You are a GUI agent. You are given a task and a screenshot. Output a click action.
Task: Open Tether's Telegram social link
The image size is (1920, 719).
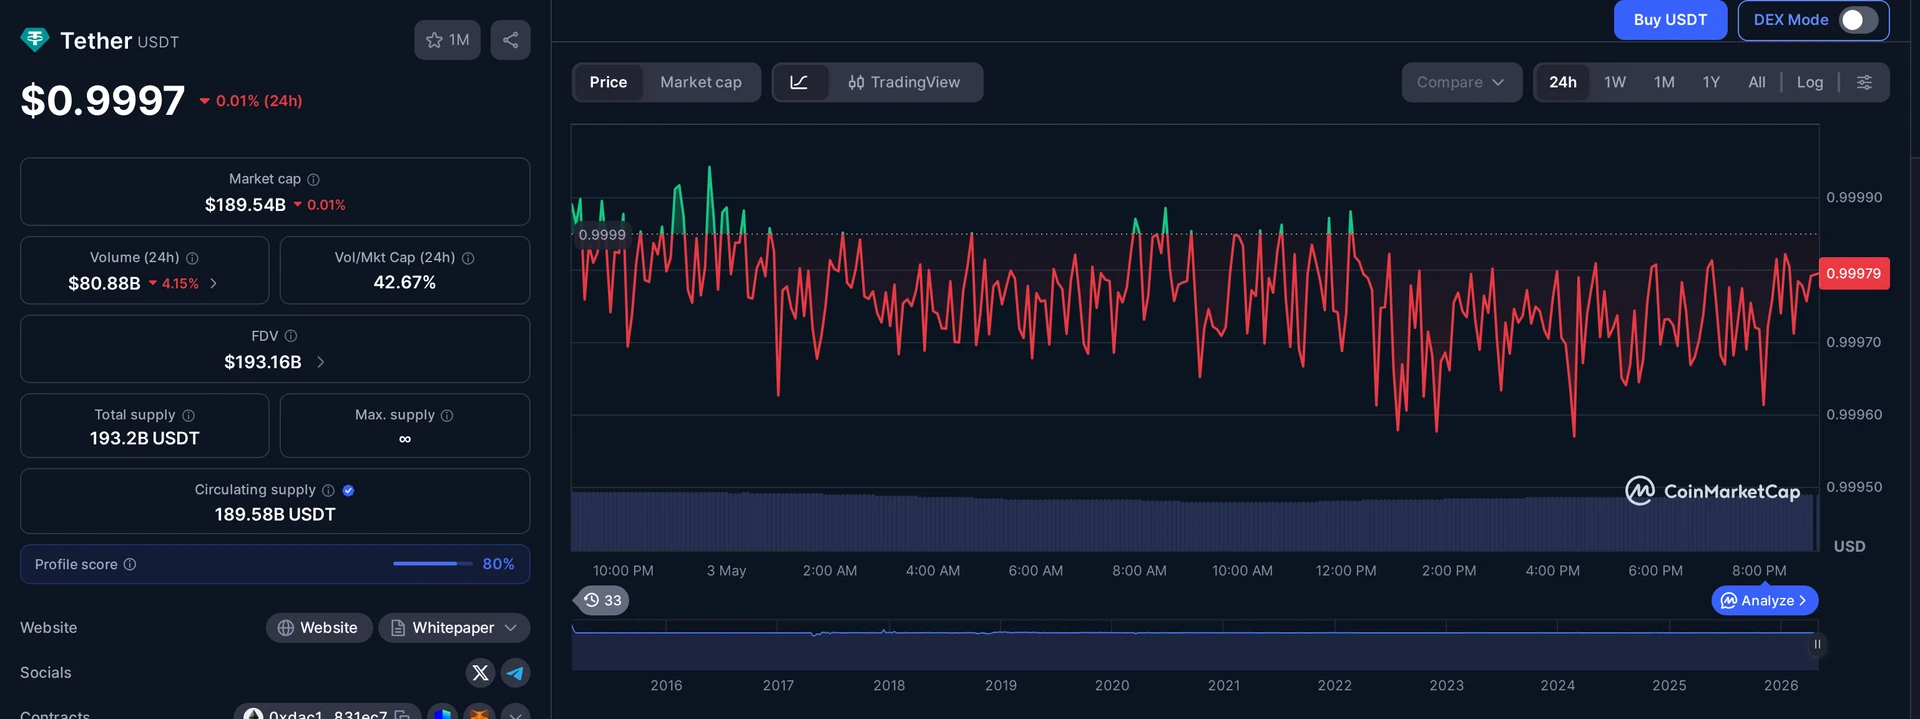click(515, 673)
